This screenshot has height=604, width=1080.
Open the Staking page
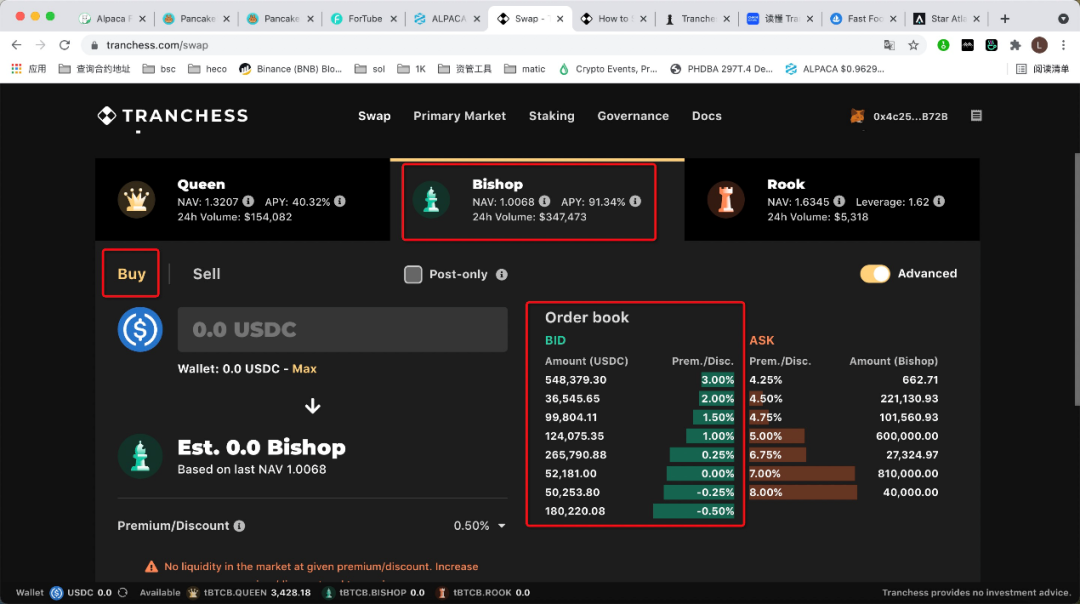click(x=552, y=116)
